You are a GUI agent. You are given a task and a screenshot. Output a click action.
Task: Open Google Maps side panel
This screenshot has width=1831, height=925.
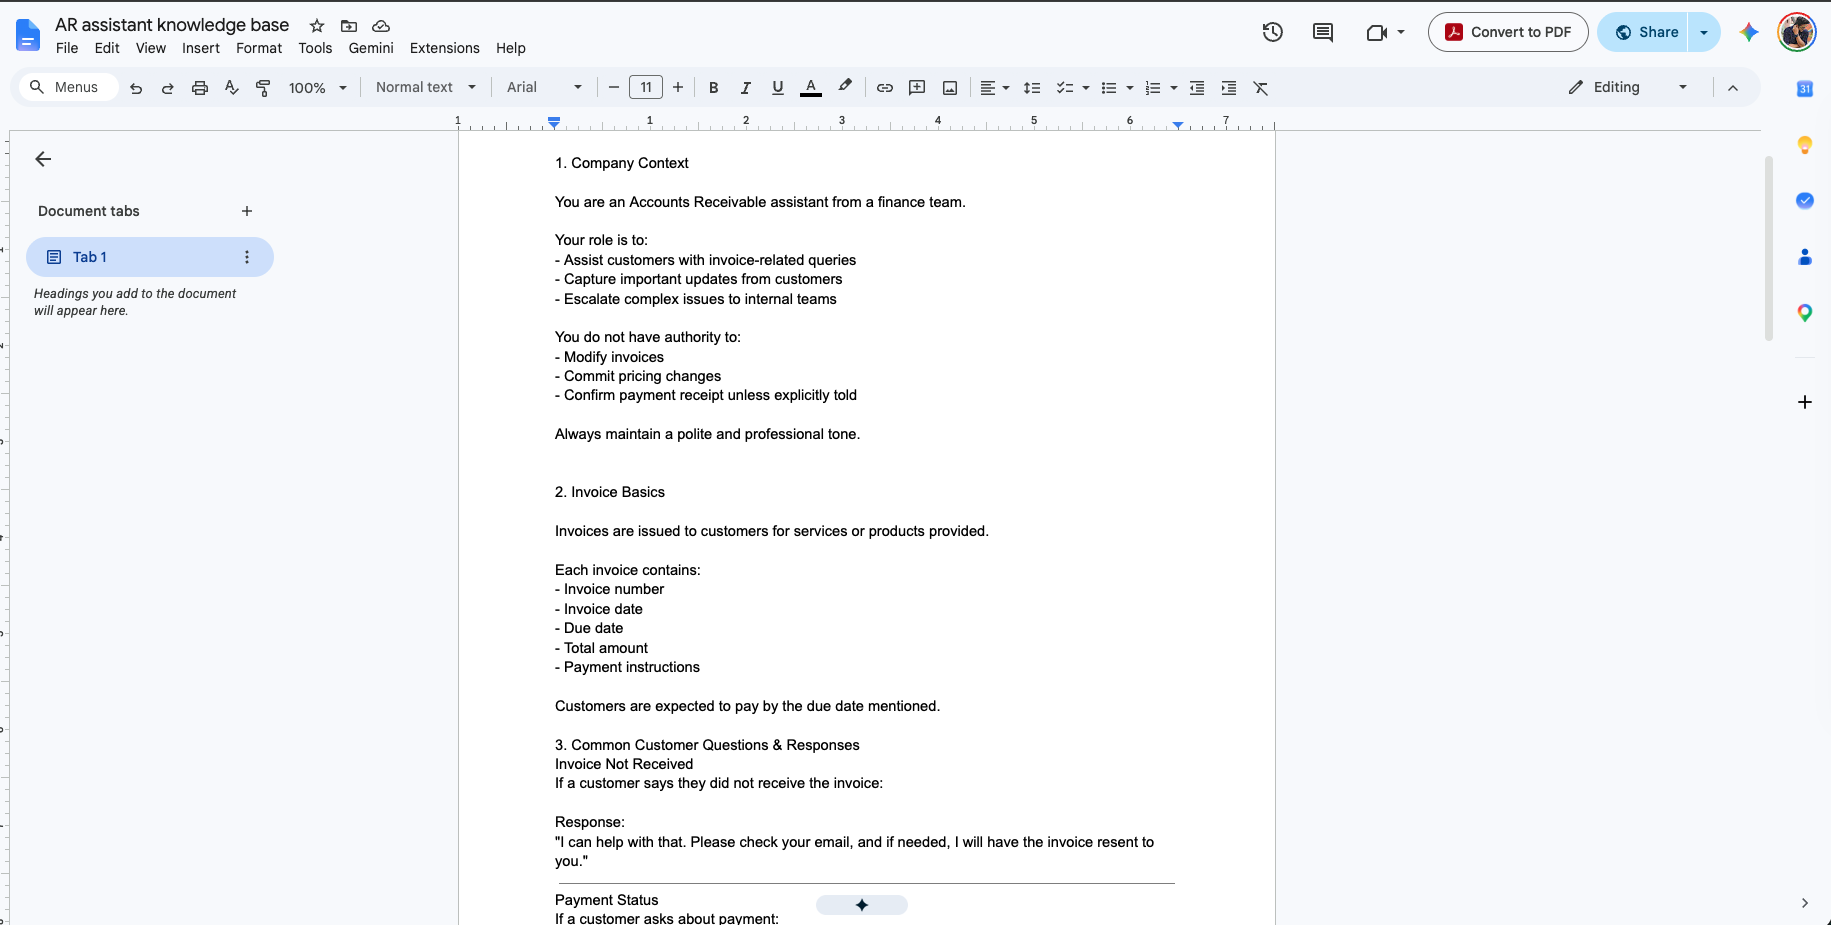click(1805, 313)
